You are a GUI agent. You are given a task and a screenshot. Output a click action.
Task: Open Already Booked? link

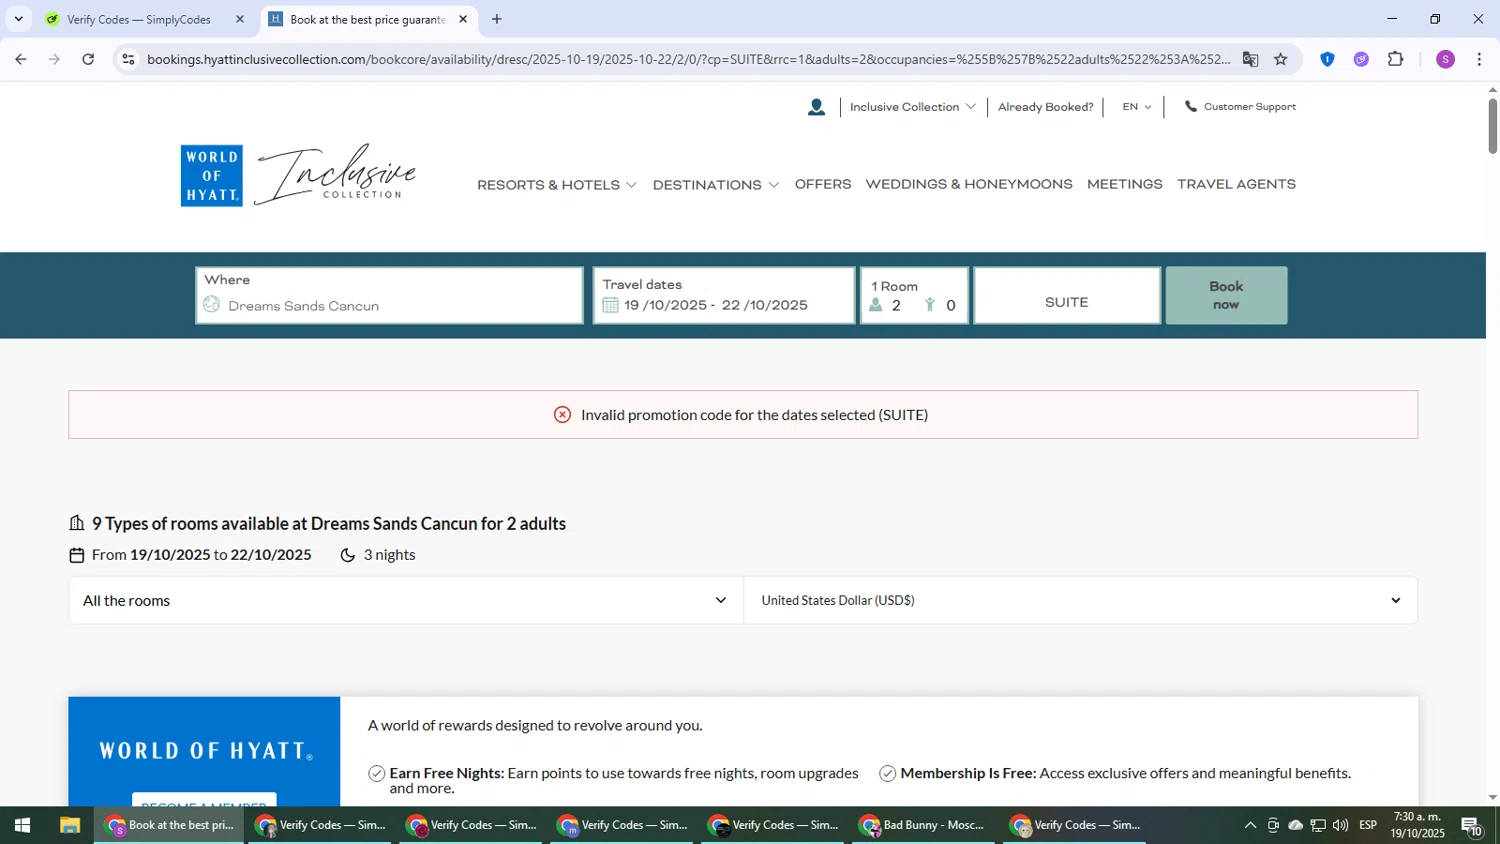click(1045, 107)
